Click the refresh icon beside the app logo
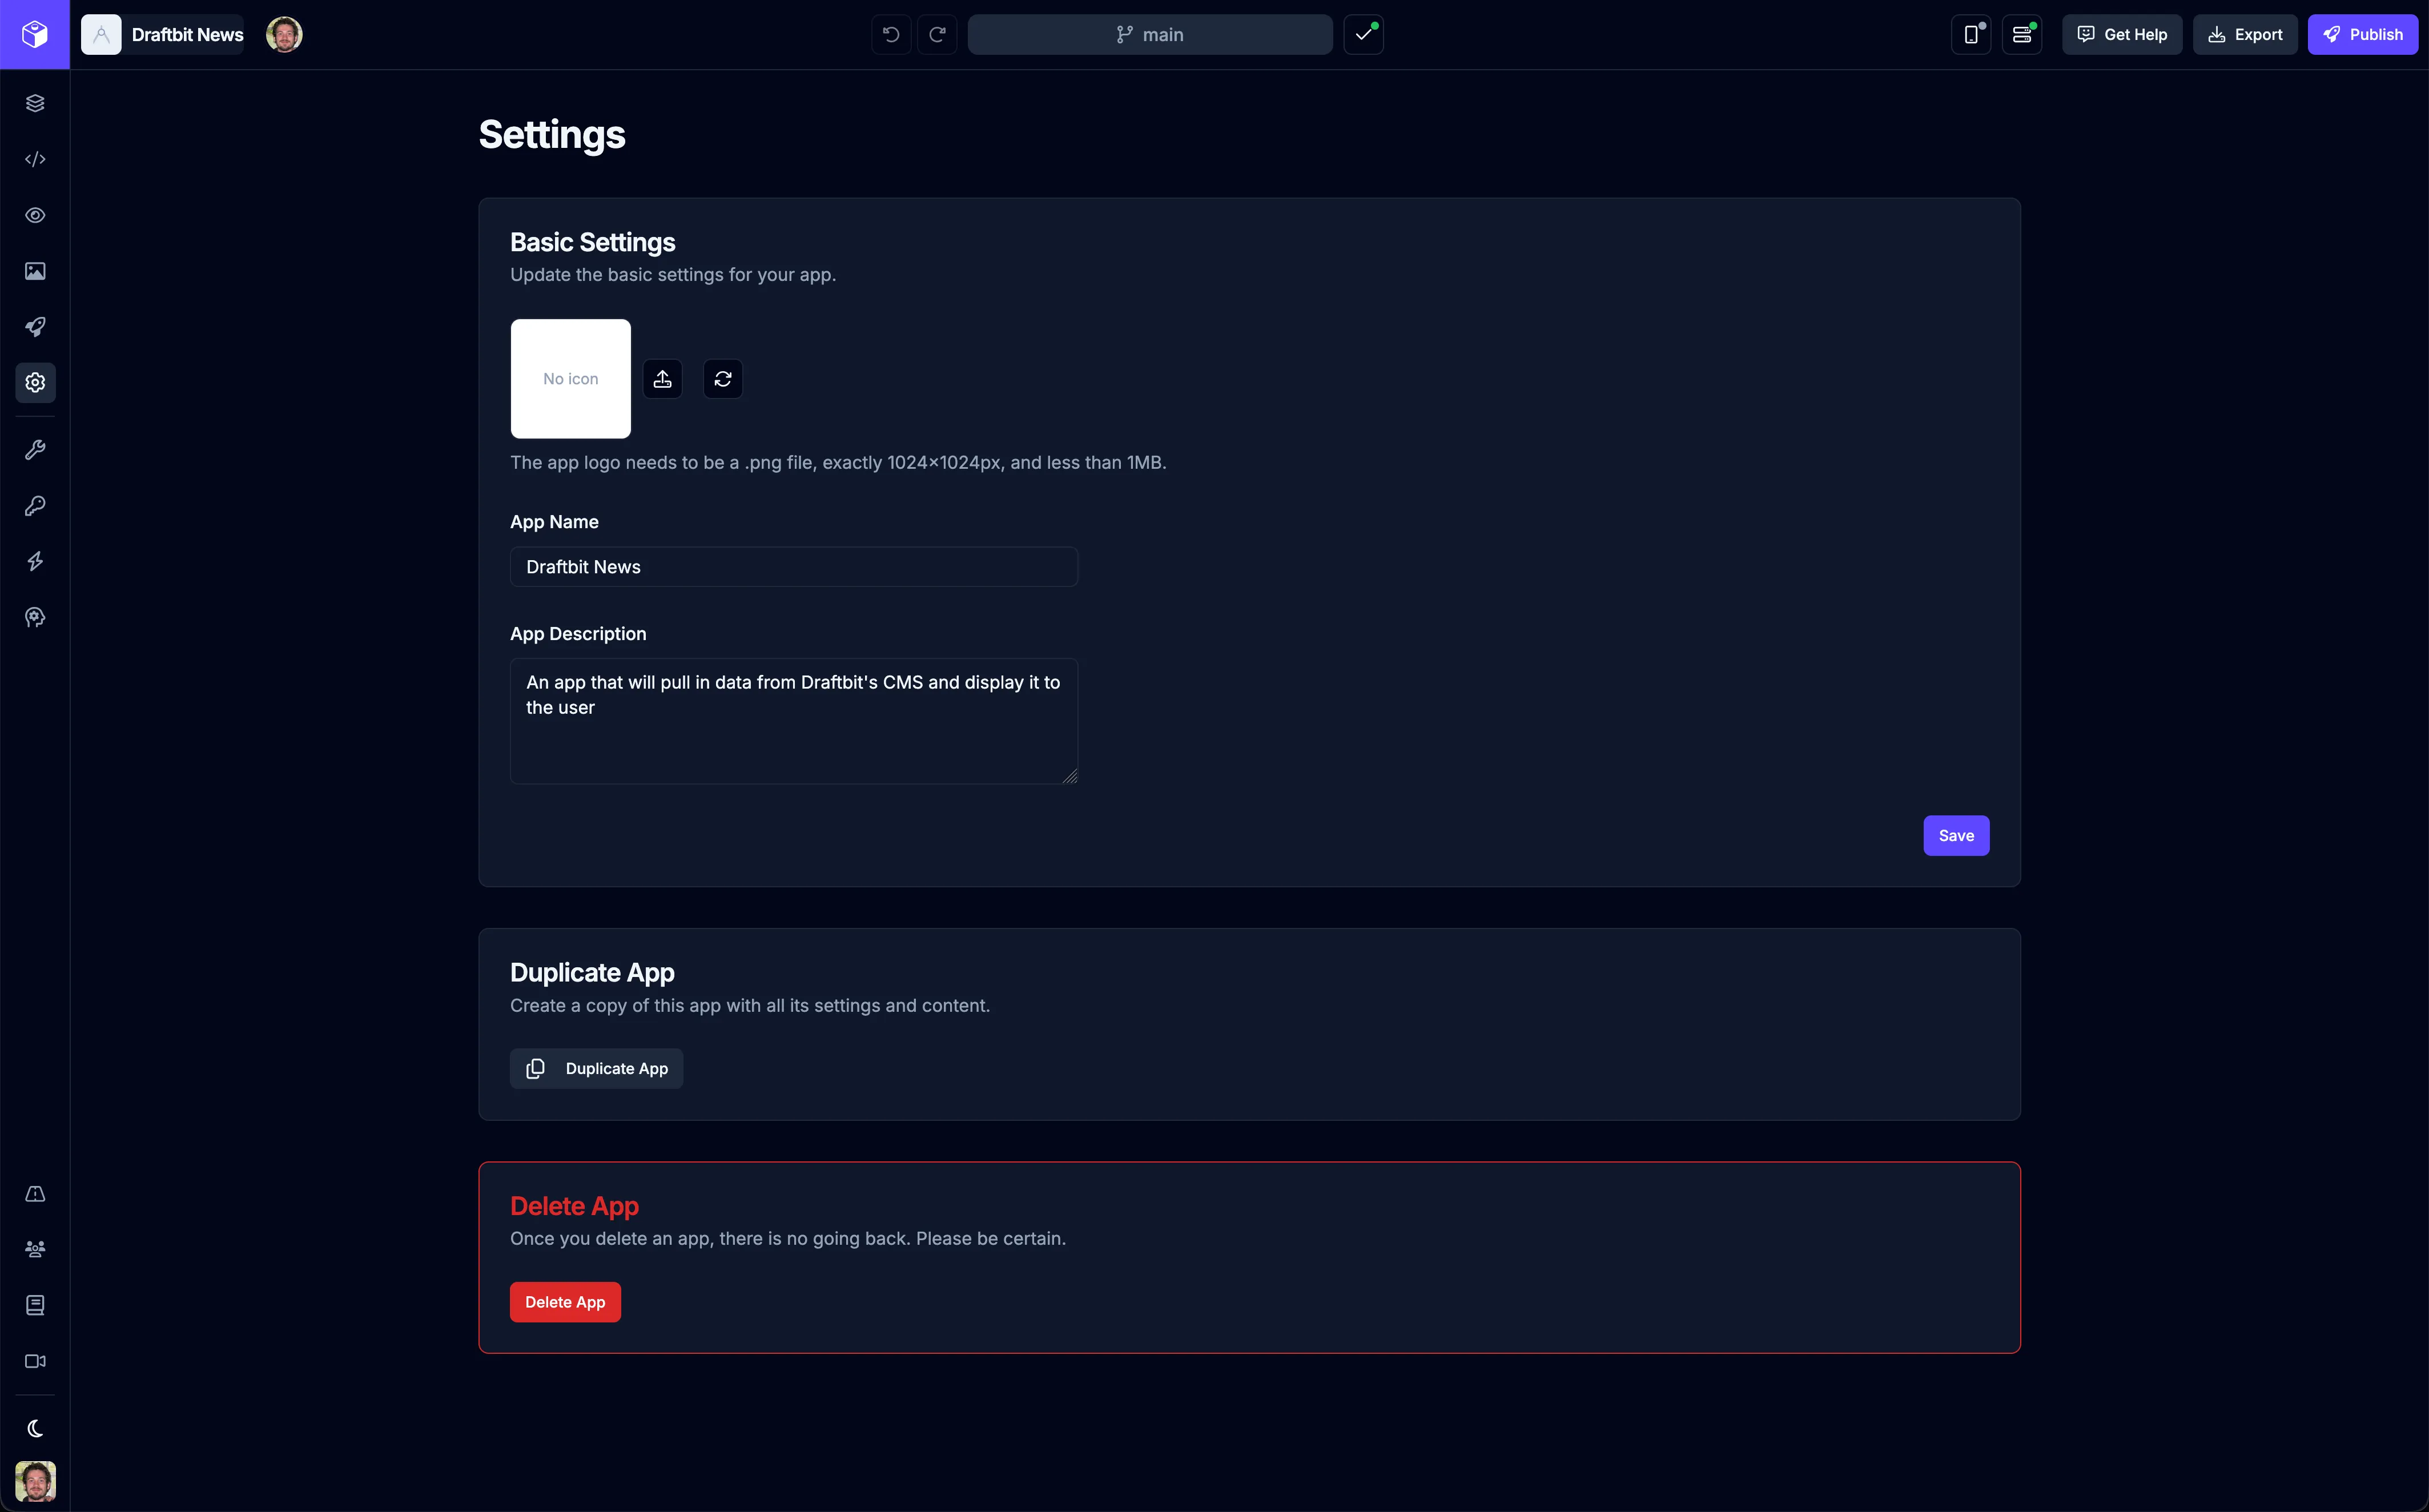Viewport: 2429px width, 1512px height. pyautogui.click(x=722, y=378)
